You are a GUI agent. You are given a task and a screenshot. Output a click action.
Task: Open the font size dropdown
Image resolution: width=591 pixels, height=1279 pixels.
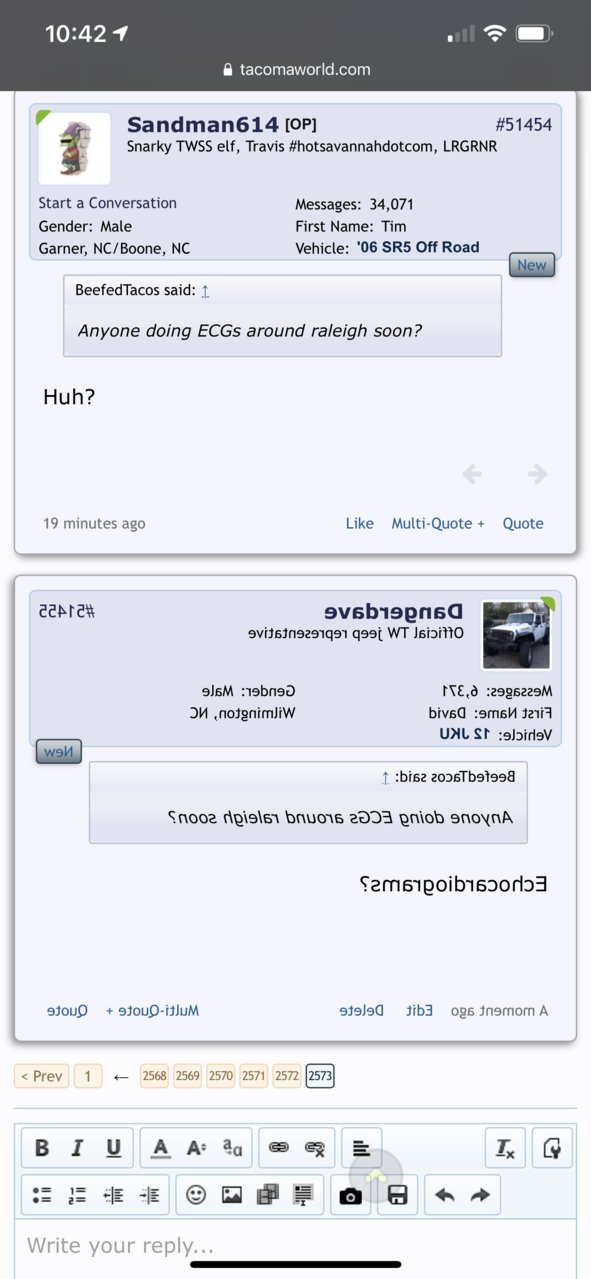pyautogui.click(x=196, y=1148)
